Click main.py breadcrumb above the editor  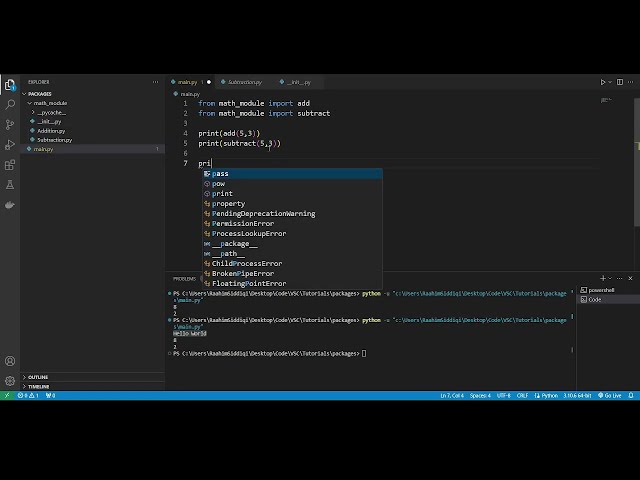click(187, 94)
